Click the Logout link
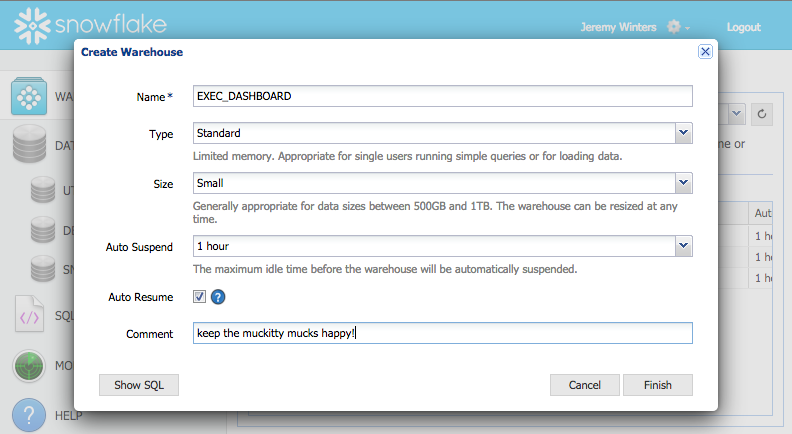The image size is (792, 434). [743, 27]
